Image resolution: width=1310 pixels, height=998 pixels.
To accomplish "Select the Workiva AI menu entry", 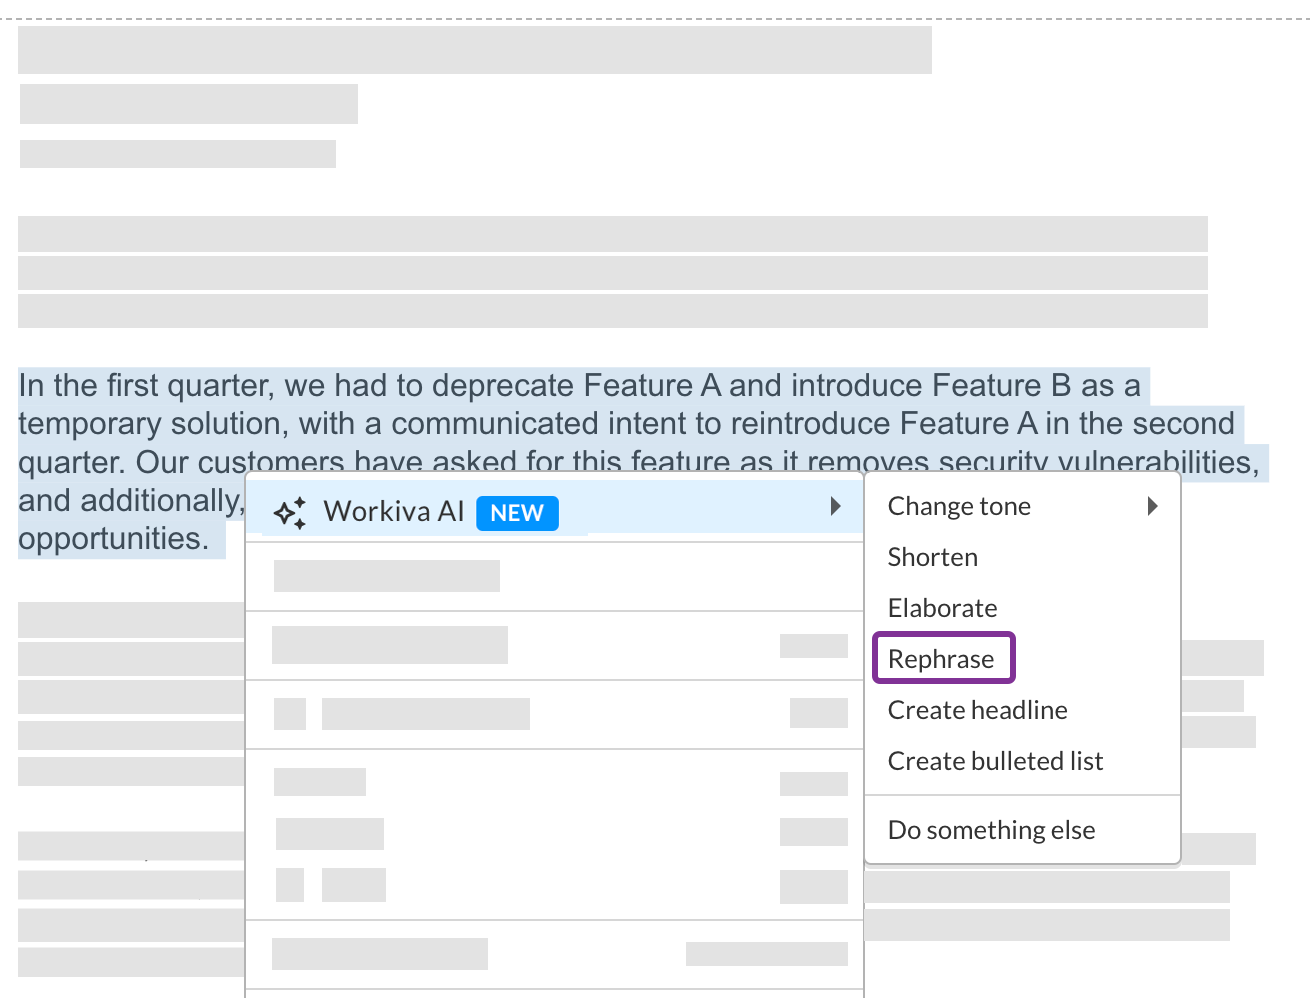I will pyautogui.click(x=394, y=512).
